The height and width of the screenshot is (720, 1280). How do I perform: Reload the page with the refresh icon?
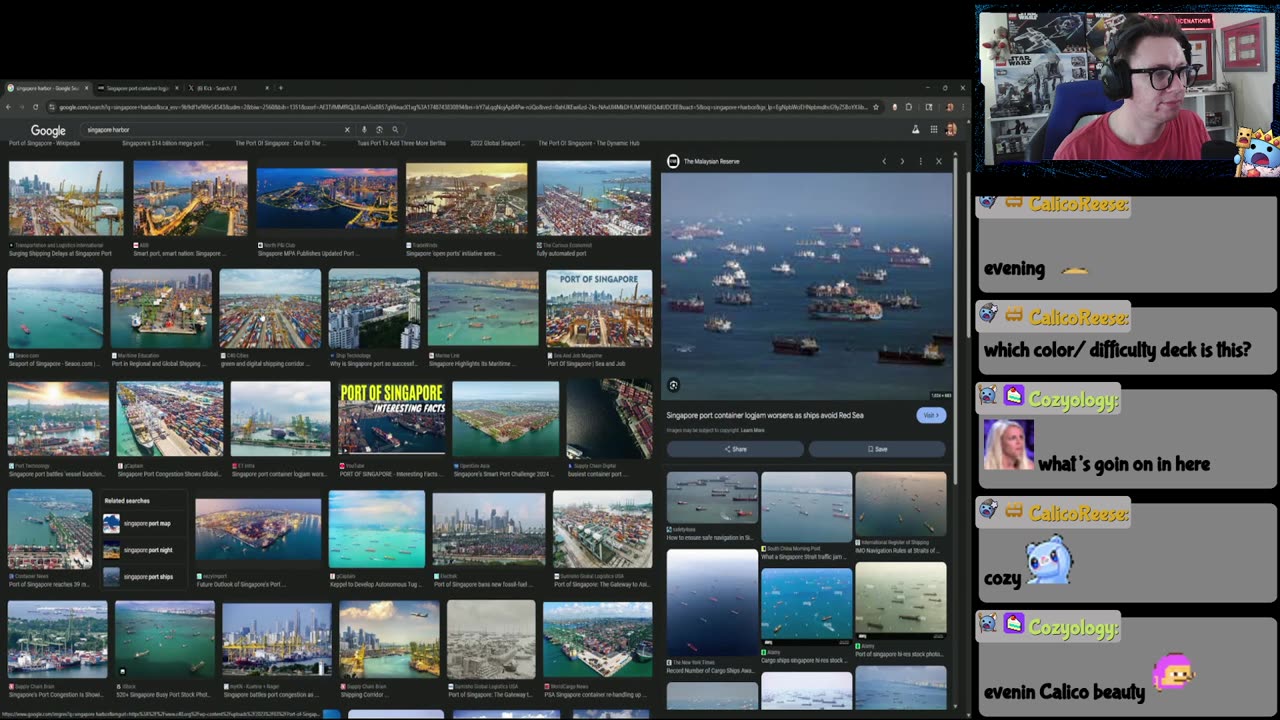click(x=35, y=107)
